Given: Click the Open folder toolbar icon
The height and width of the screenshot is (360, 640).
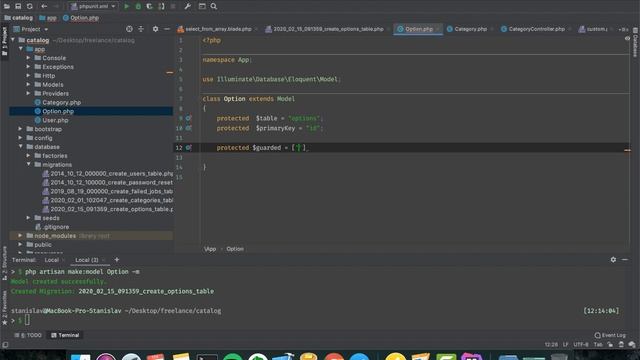Looking at the screenshot, I should click(7, 6).
